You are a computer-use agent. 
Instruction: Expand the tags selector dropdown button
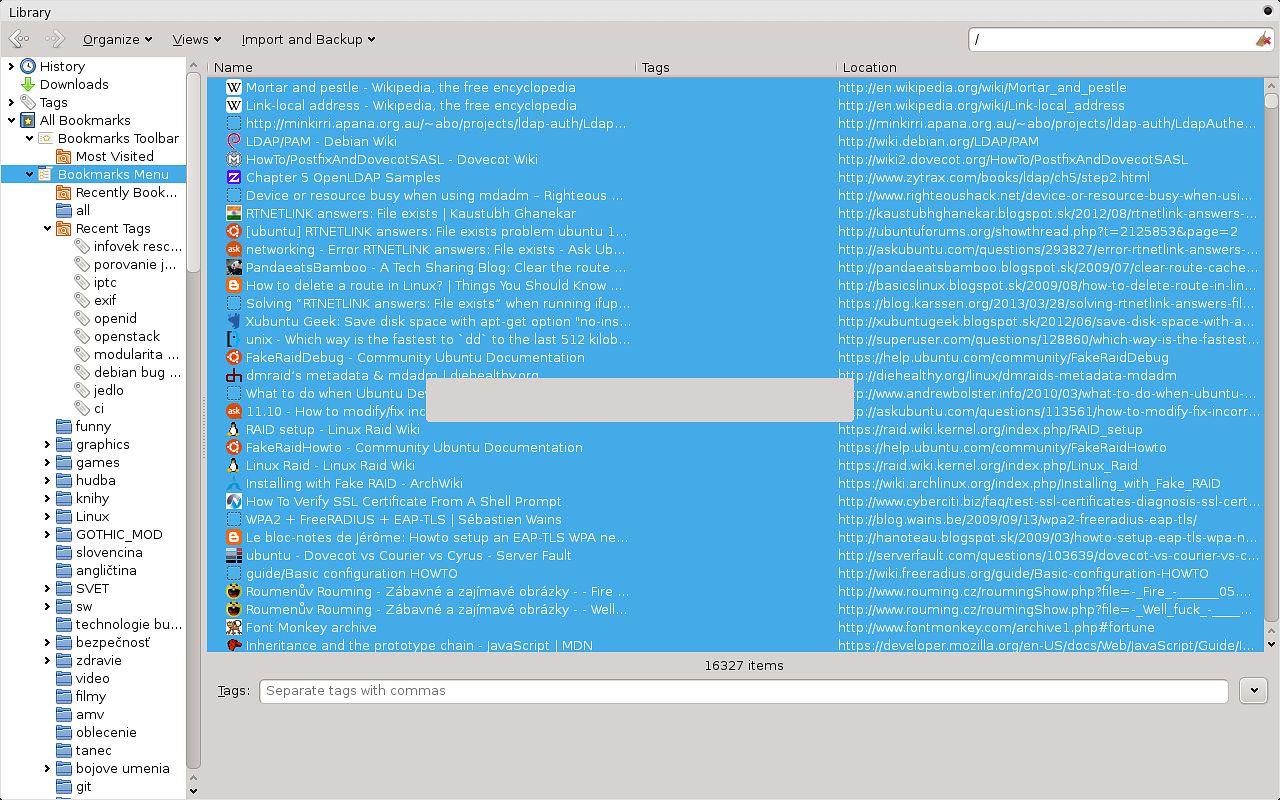(x=1253, y=690)
